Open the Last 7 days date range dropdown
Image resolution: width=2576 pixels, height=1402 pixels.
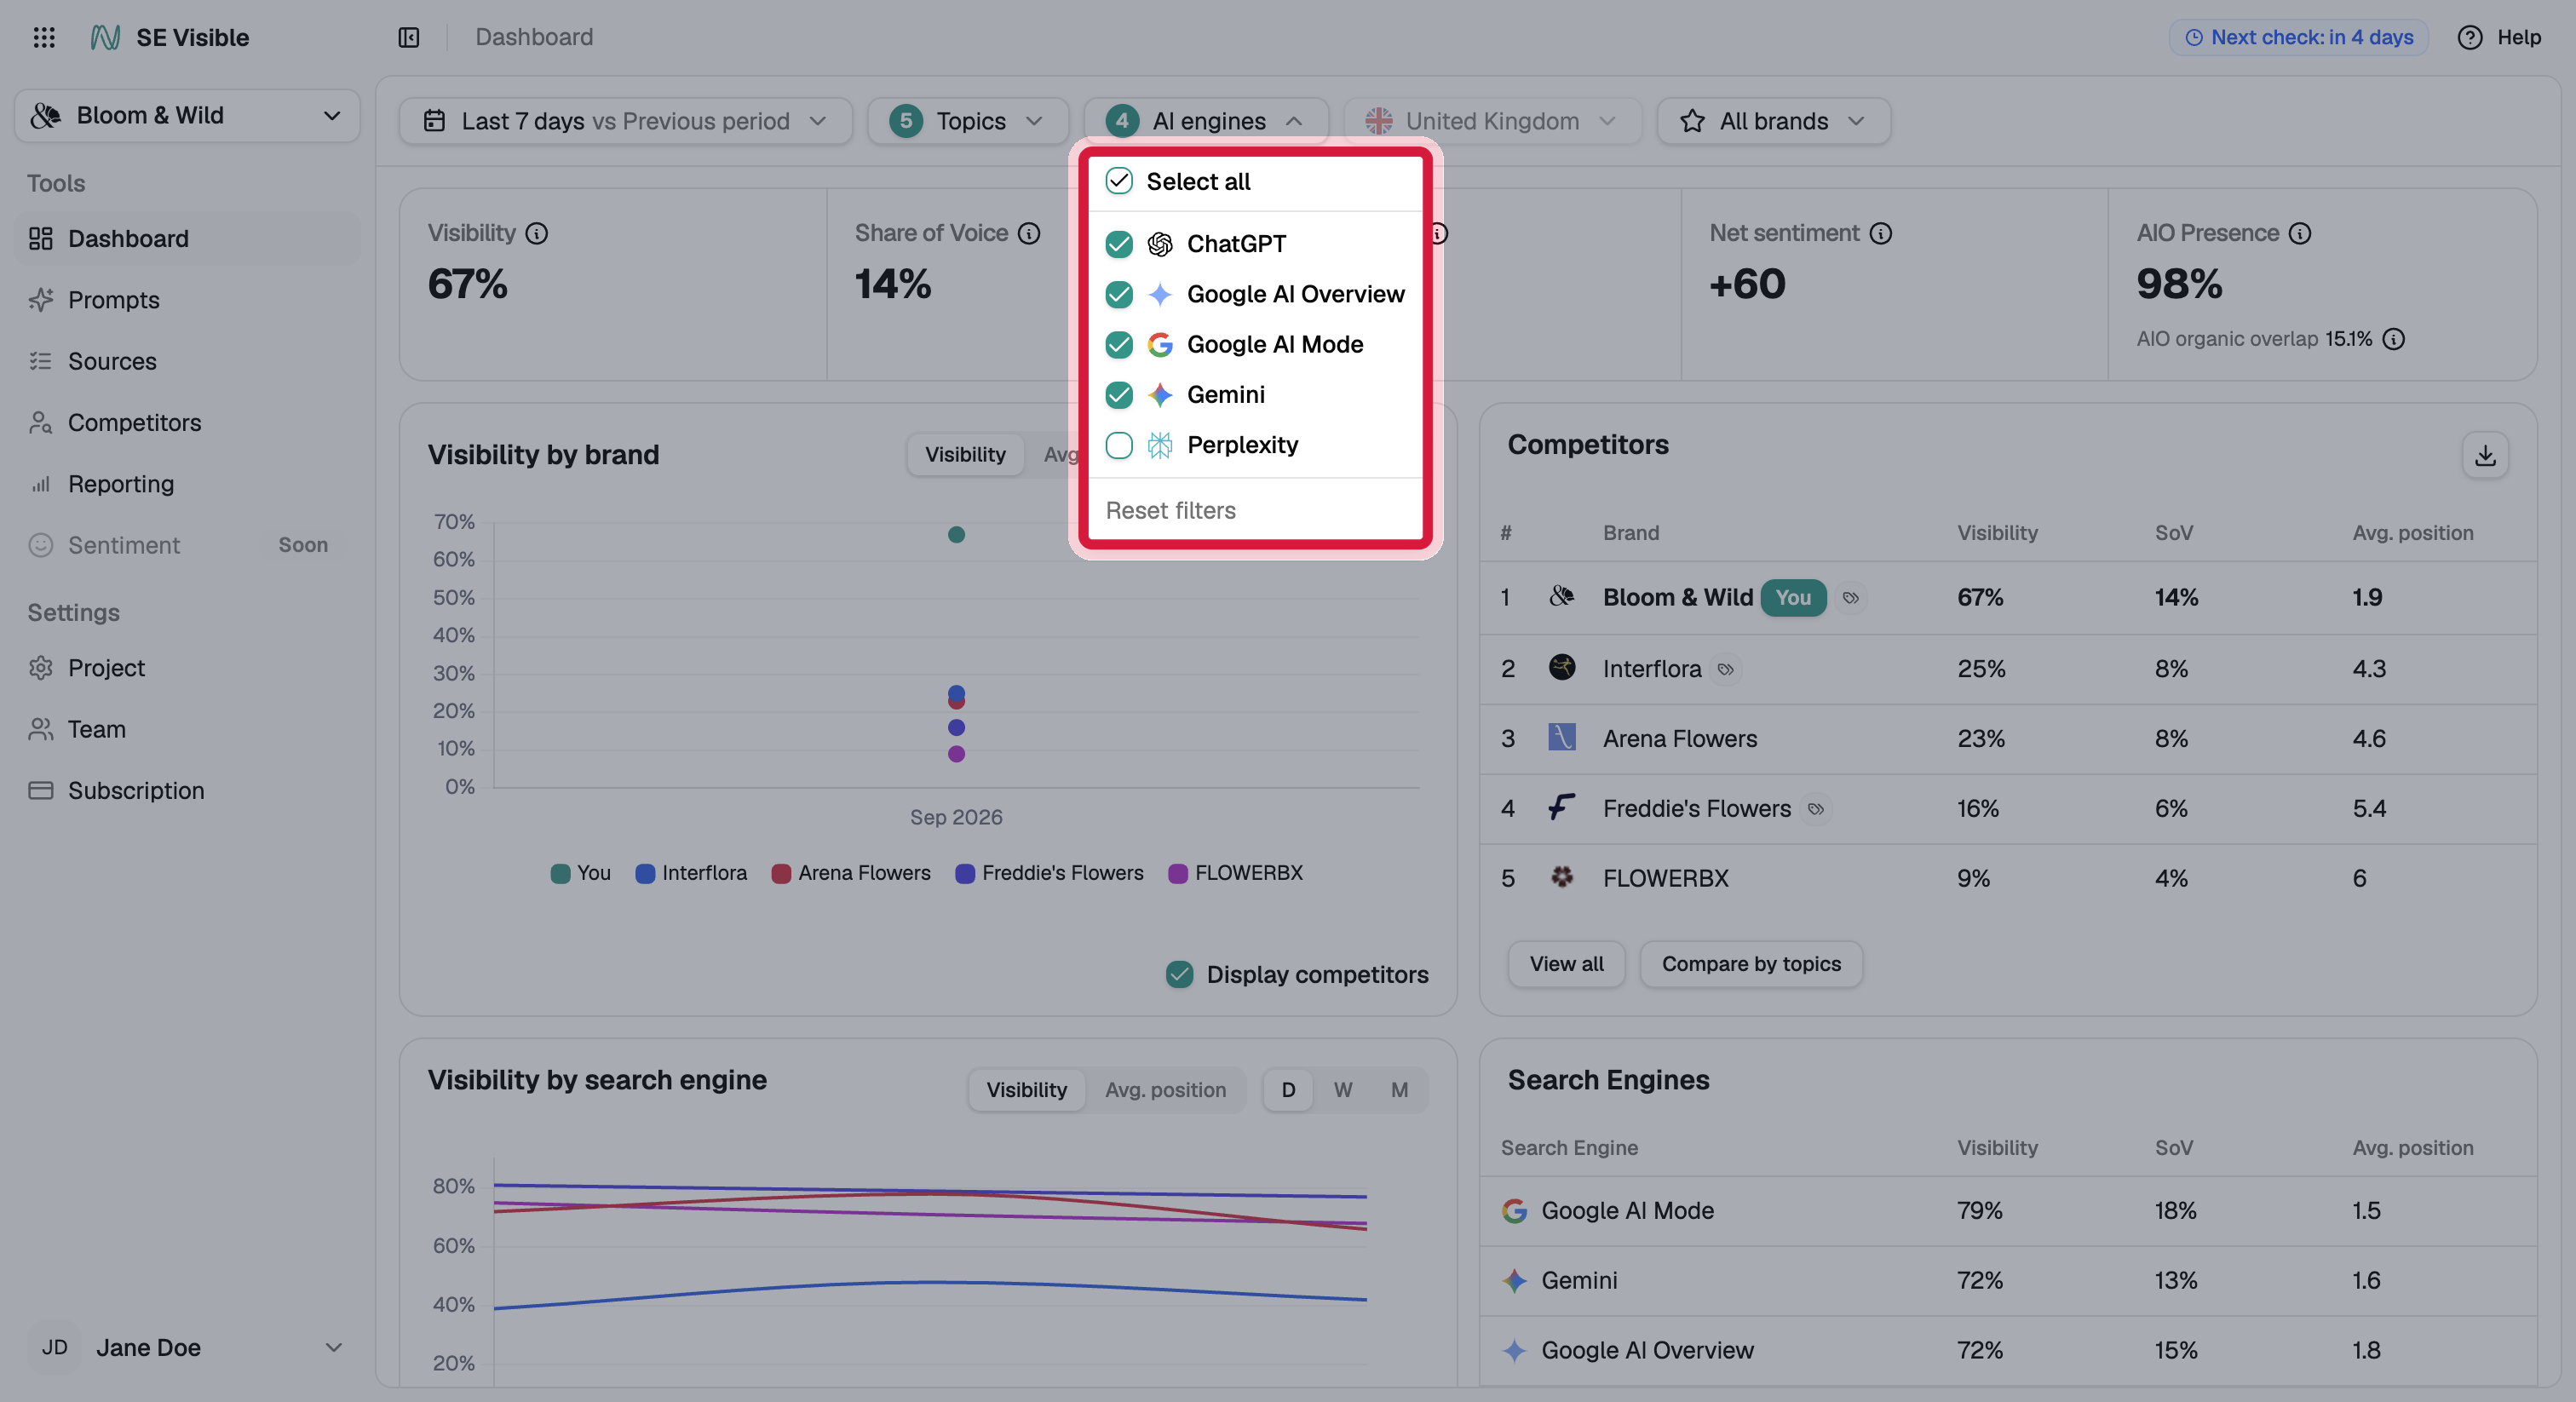pyautogui.click(x=625, y=121)
